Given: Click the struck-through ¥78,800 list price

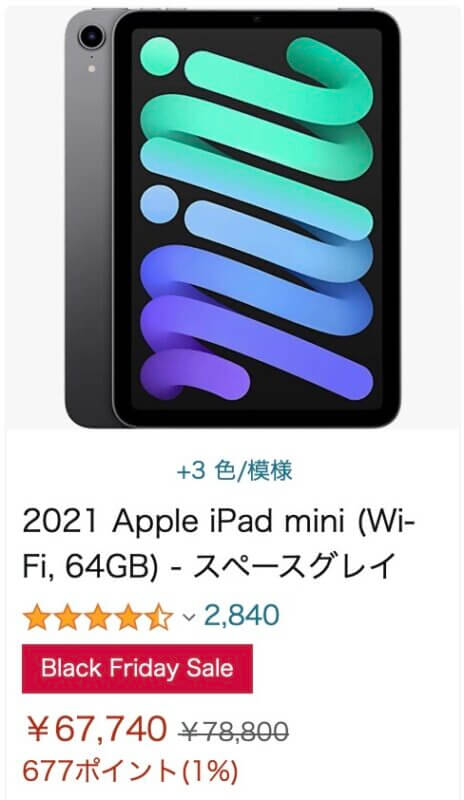Looking at the screenshot, I should pyautogui.click(x=235, y=732).
